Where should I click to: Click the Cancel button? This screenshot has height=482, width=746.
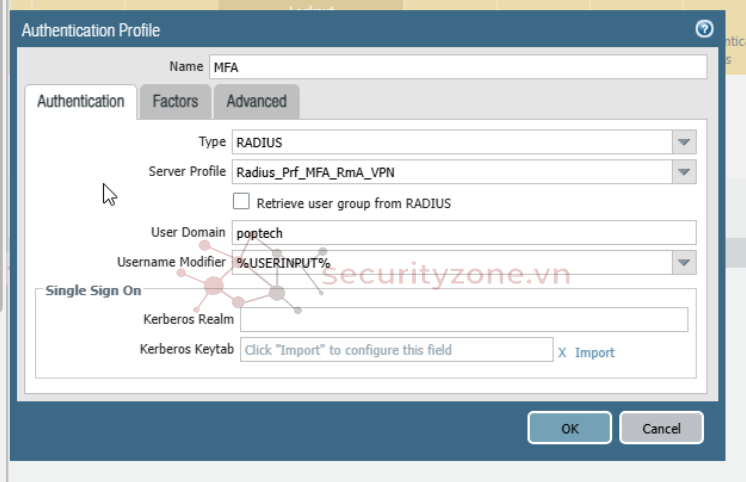pos(661,428)
